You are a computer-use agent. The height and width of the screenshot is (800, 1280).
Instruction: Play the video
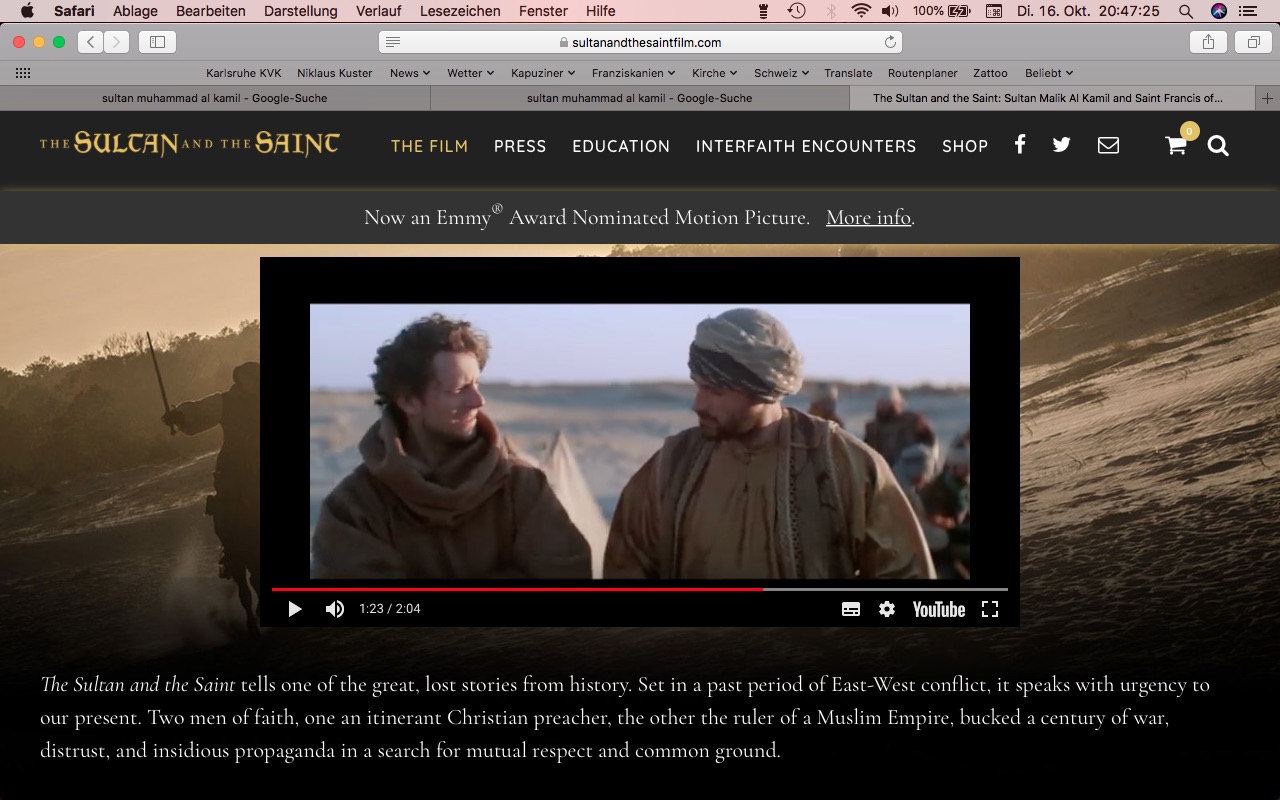(x=295, y=609)
